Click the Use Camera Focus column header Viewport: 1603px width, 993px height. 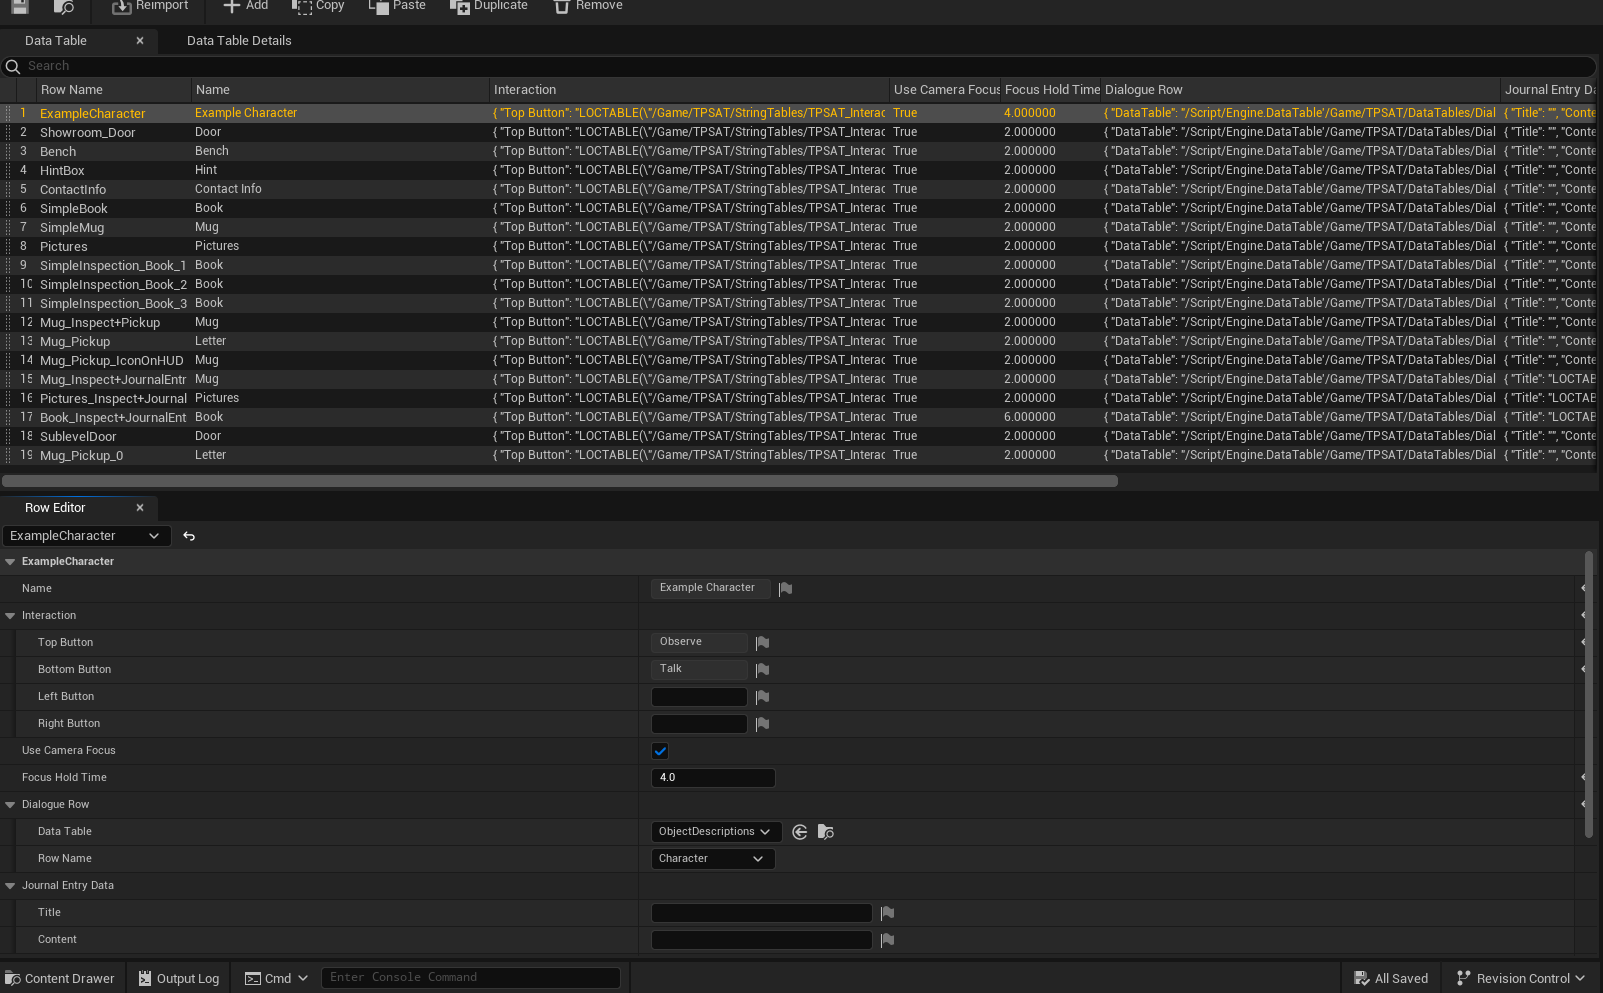pyautogui.click(x=946, y=90)
